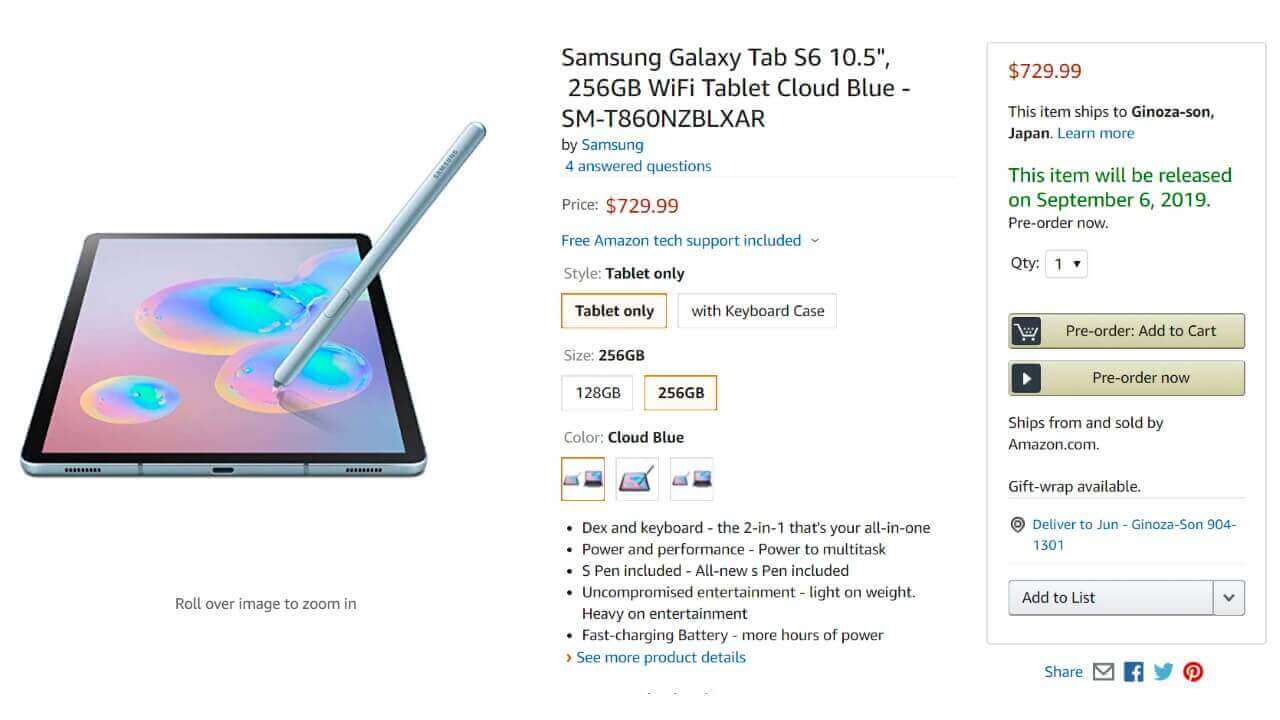Choose the with Keyboard Case style
The height and width of the screenshot is (720, 1280).
pyautogui.click(x=757, y=311)
